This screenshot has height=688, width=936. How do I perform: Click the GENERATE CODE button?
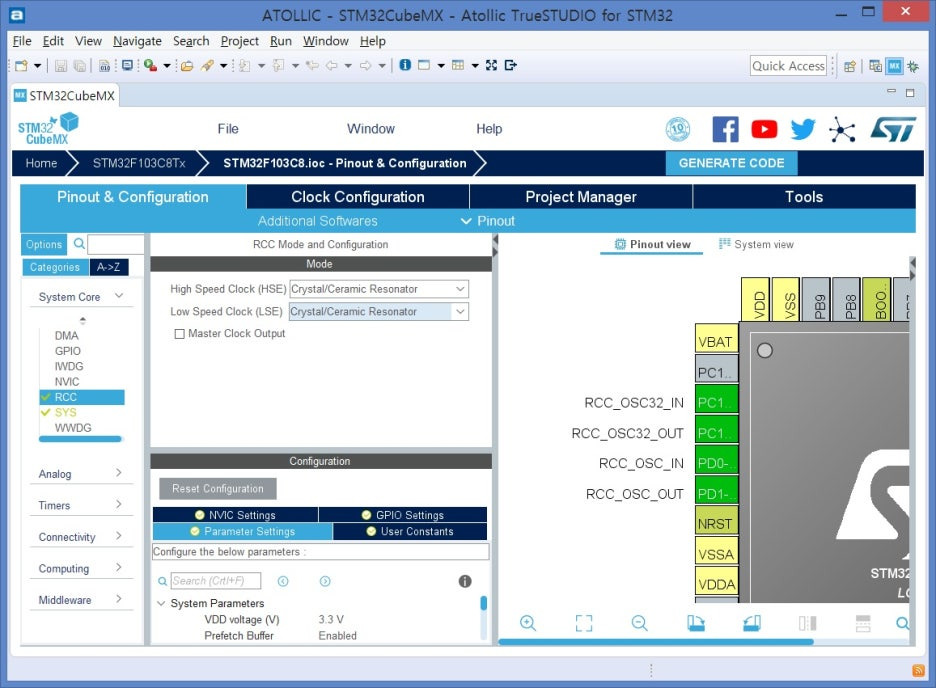tap(731, 163)
